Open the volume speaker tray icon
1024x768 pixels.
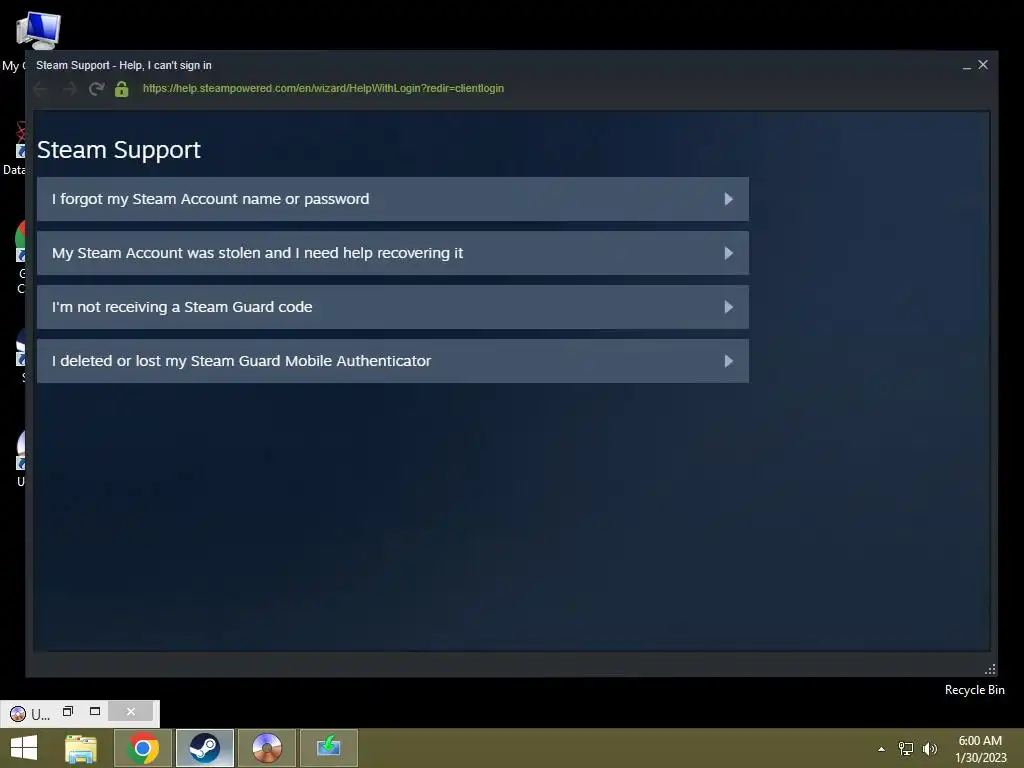(930, 748)
